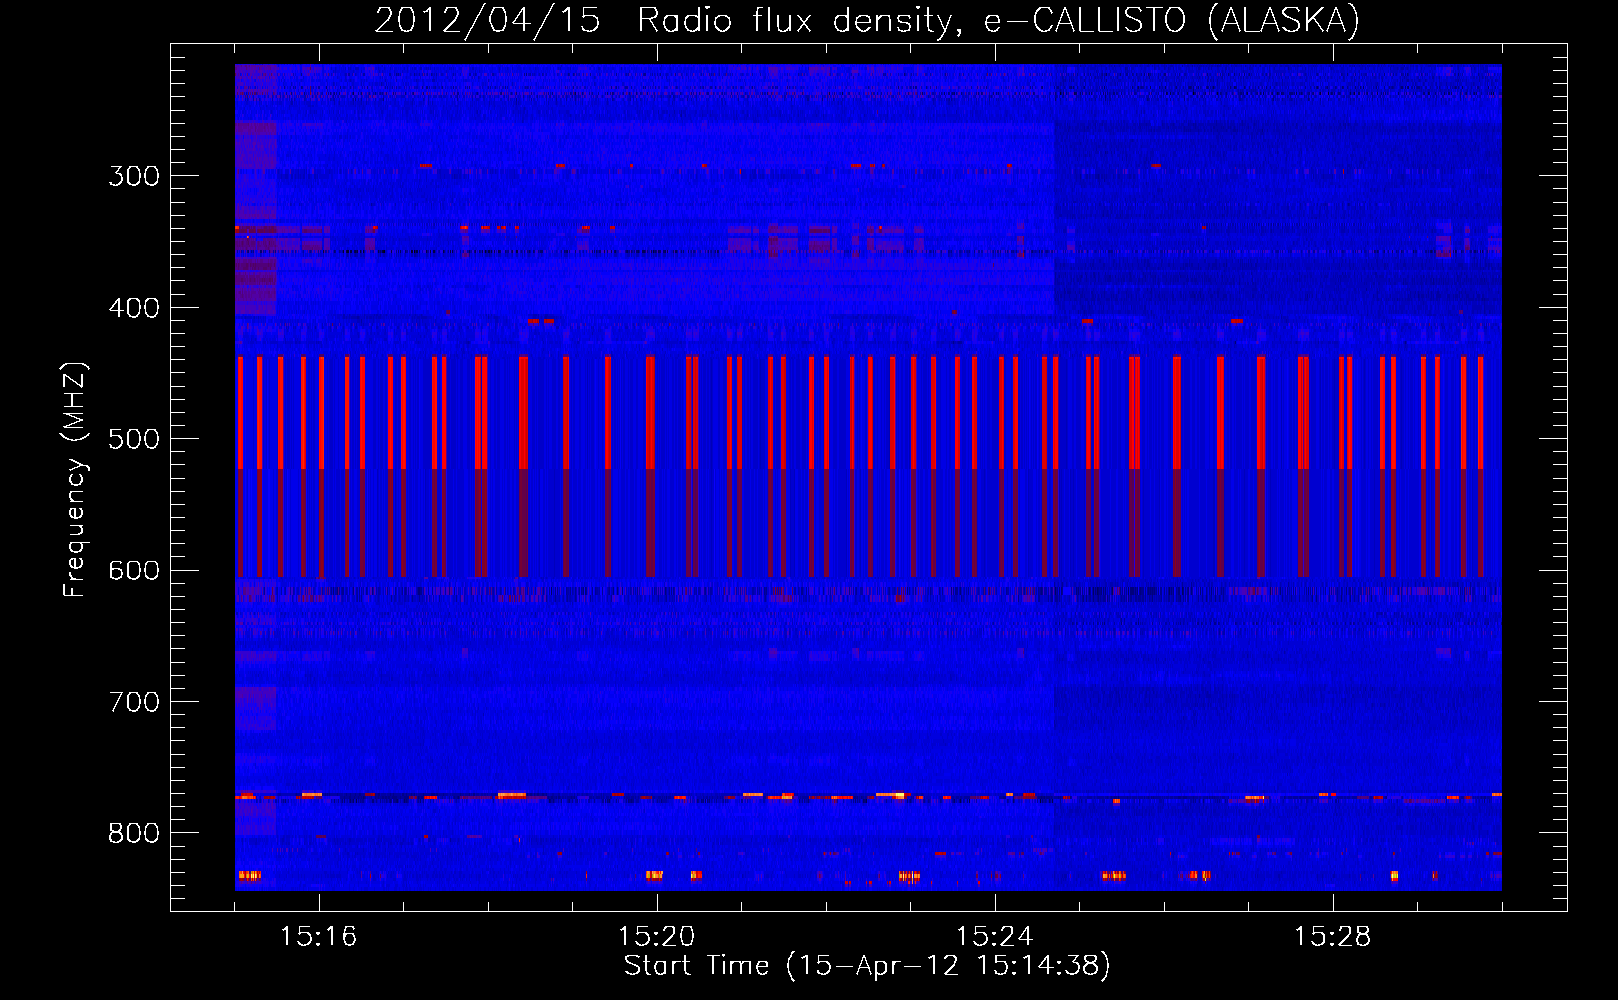Click the plot title '2012/04/15 Radio flux density, e-CALLISTO (ALASKA)'
The width and height of the screenshot is (1618, 1000).
click(867, 20)
